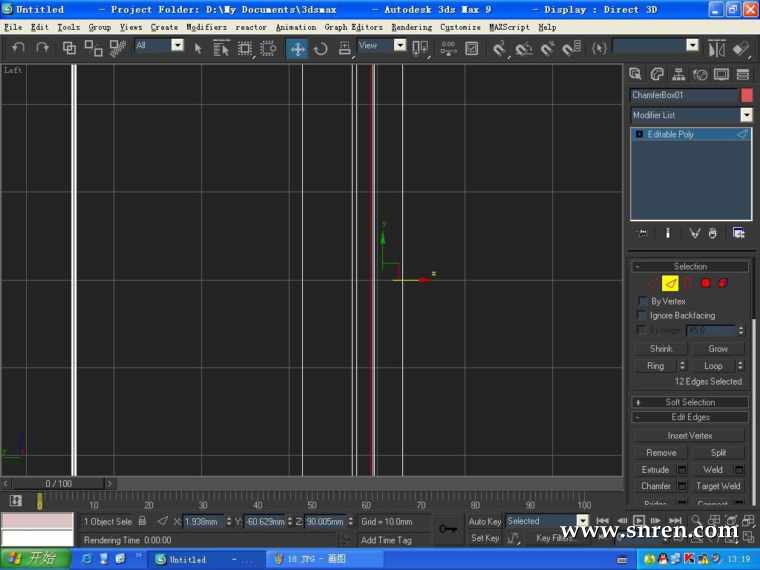
Task: Click Configure Modifier Sets icon
Action: 738,234
